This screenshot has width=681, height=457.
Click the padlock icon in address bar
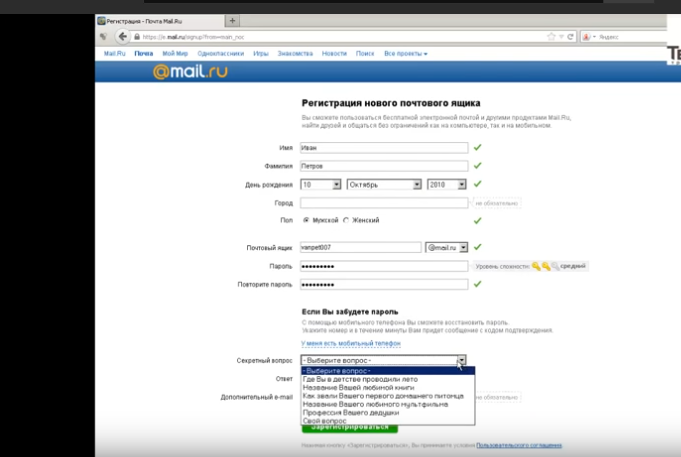(x=137, y=37)
